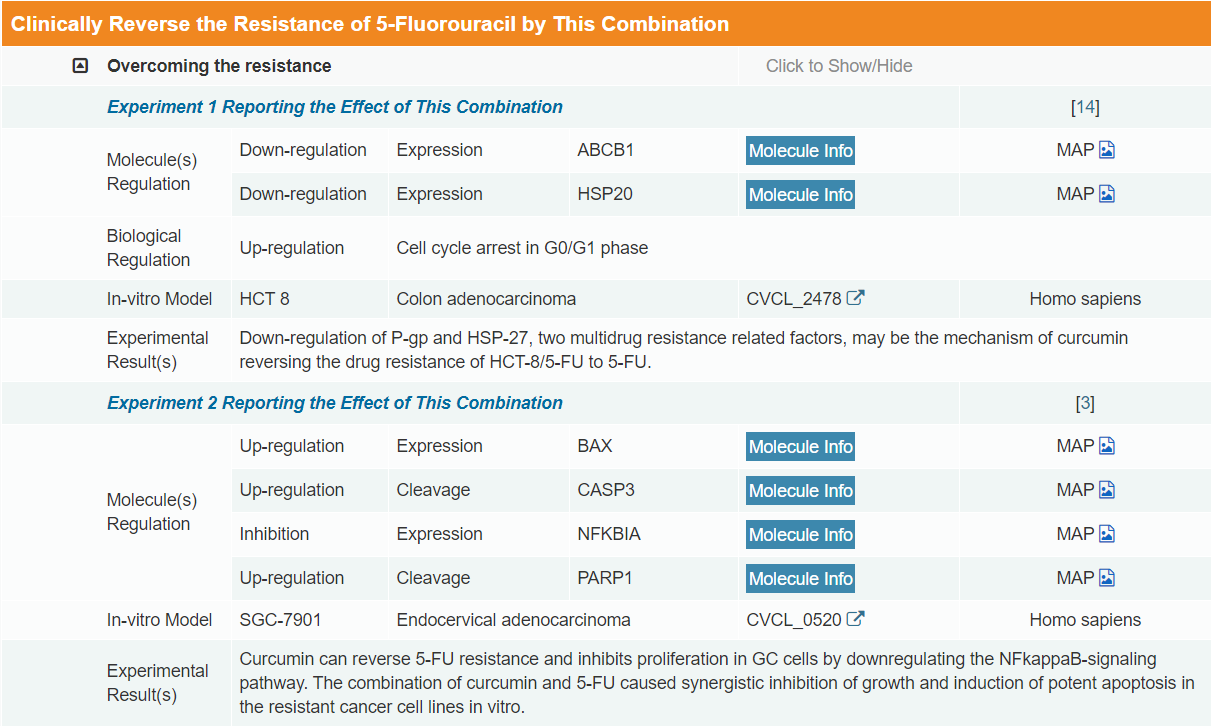
Task: Click Molecule Info button for BAX
Action: [800, 447]
